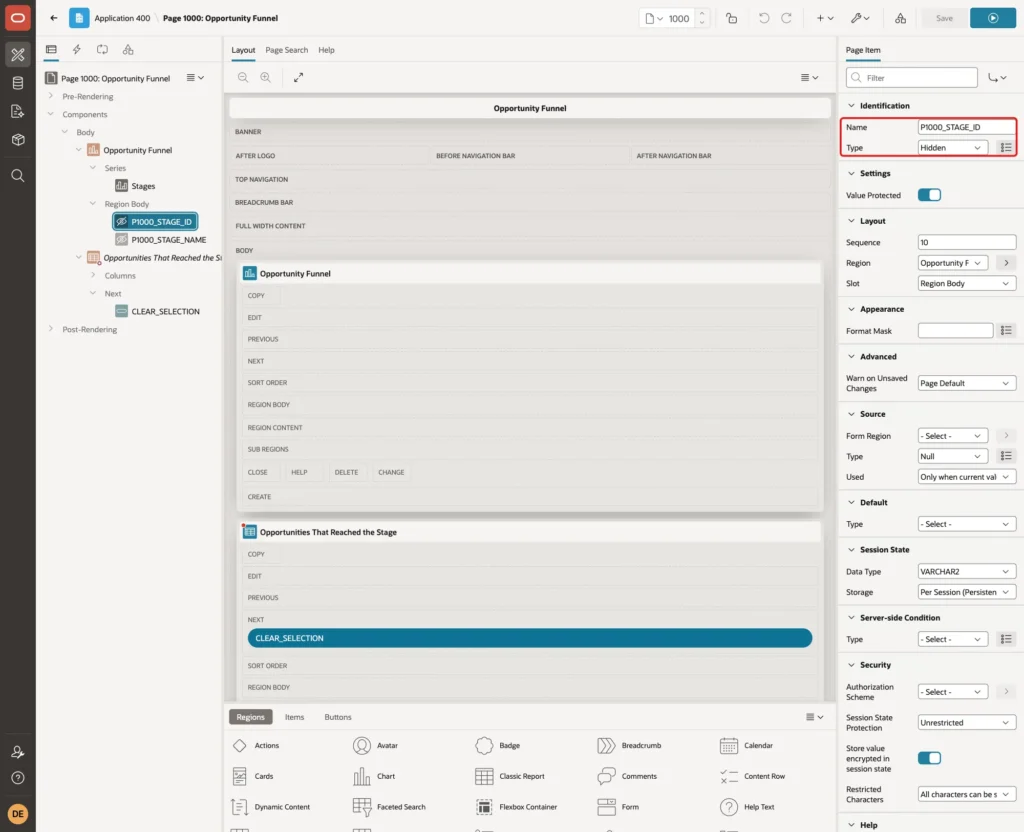Open the help question mark icon
Viewport: 1024px width, 832px height.
(18, 778)
